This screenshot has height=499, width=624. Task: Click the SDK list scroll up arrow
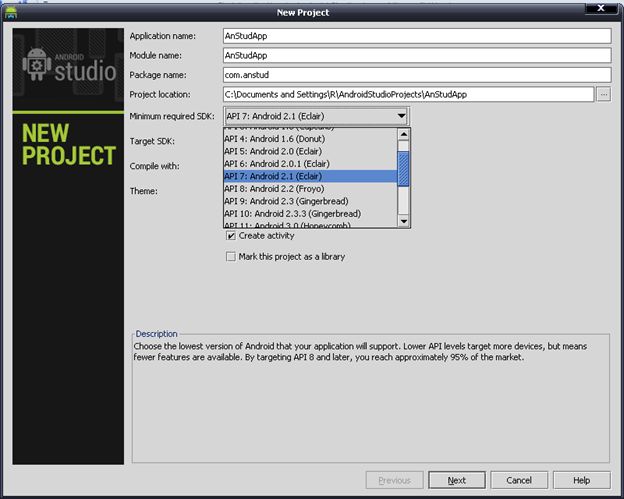pos(404,134)
